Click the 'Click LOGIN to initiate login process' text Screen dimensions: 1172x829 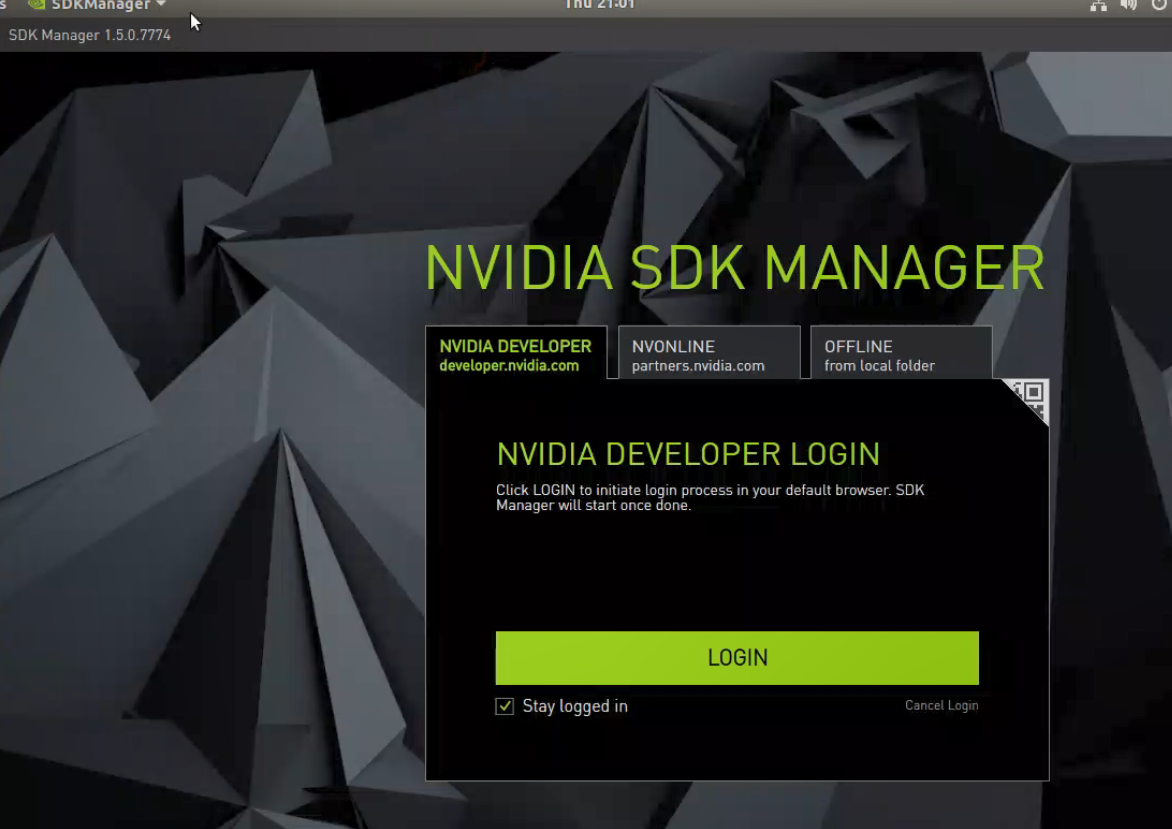point(710,497)
